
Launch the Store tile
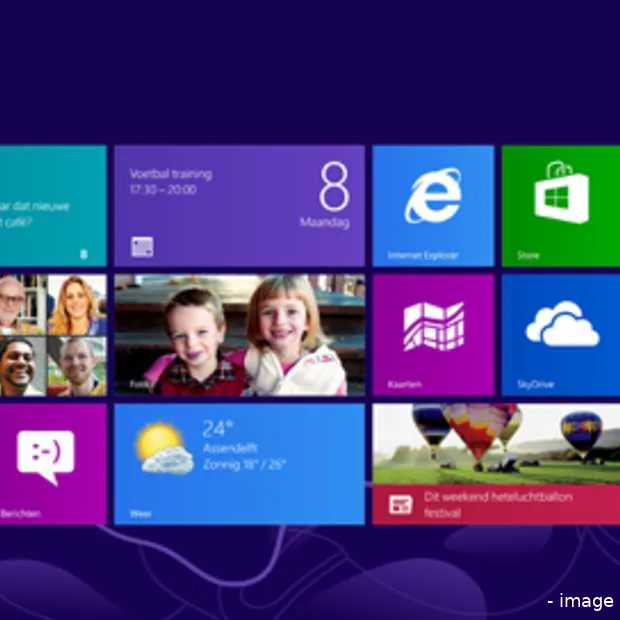point(561,206)
